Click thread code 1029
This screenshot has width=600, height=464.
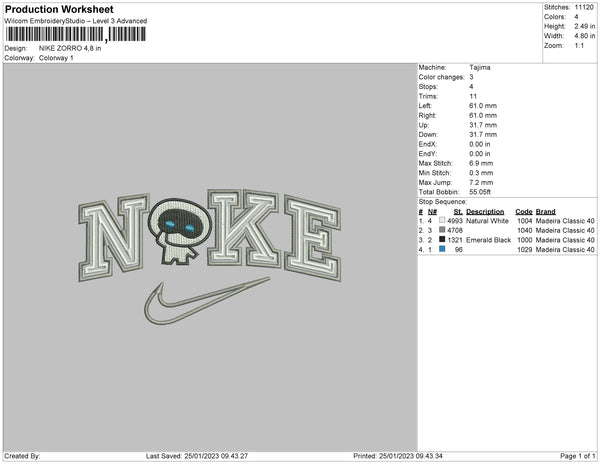tap(525, 250)
